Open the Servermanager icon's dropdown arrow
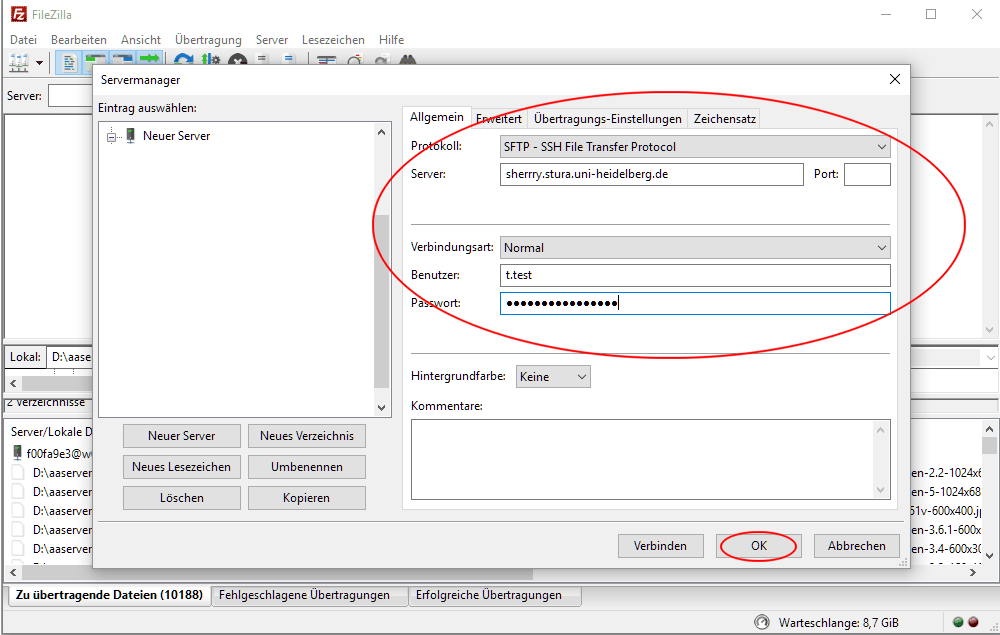Viewport: 1000px width, 635px height. click(x=40, y=62)
